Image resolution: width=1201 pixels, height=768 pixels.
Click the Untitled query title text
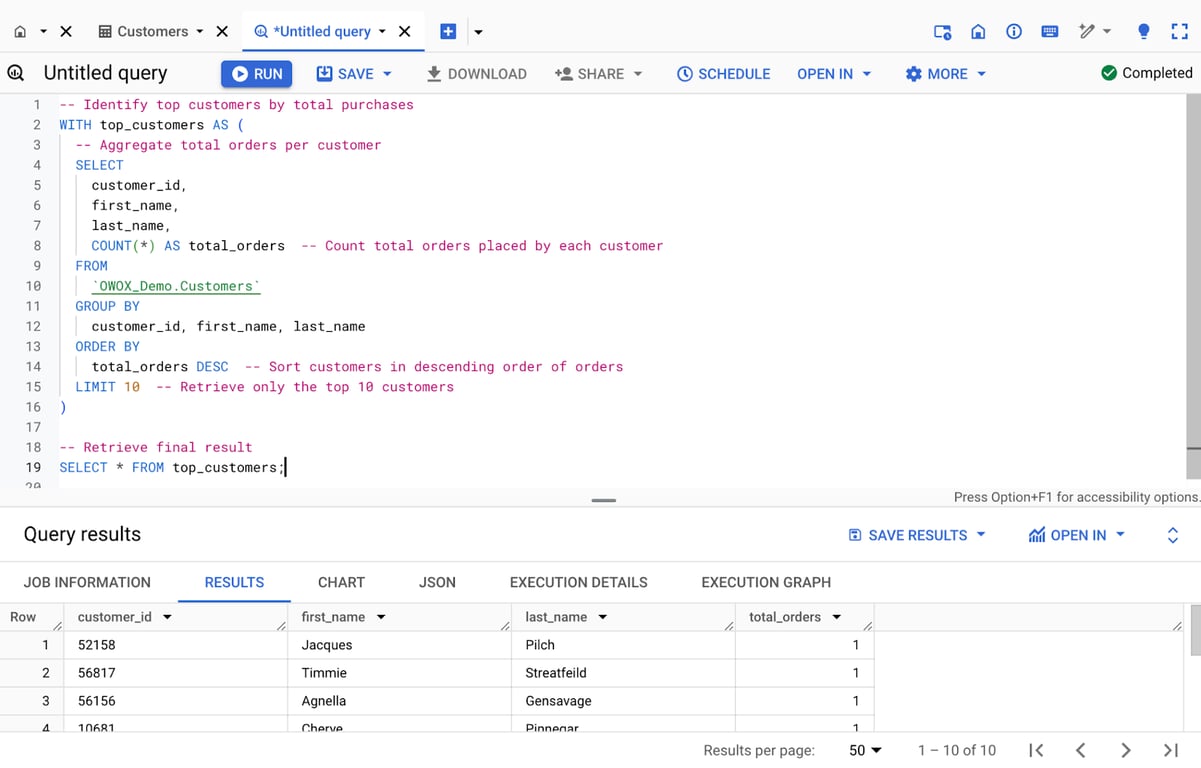pos(105,73)
